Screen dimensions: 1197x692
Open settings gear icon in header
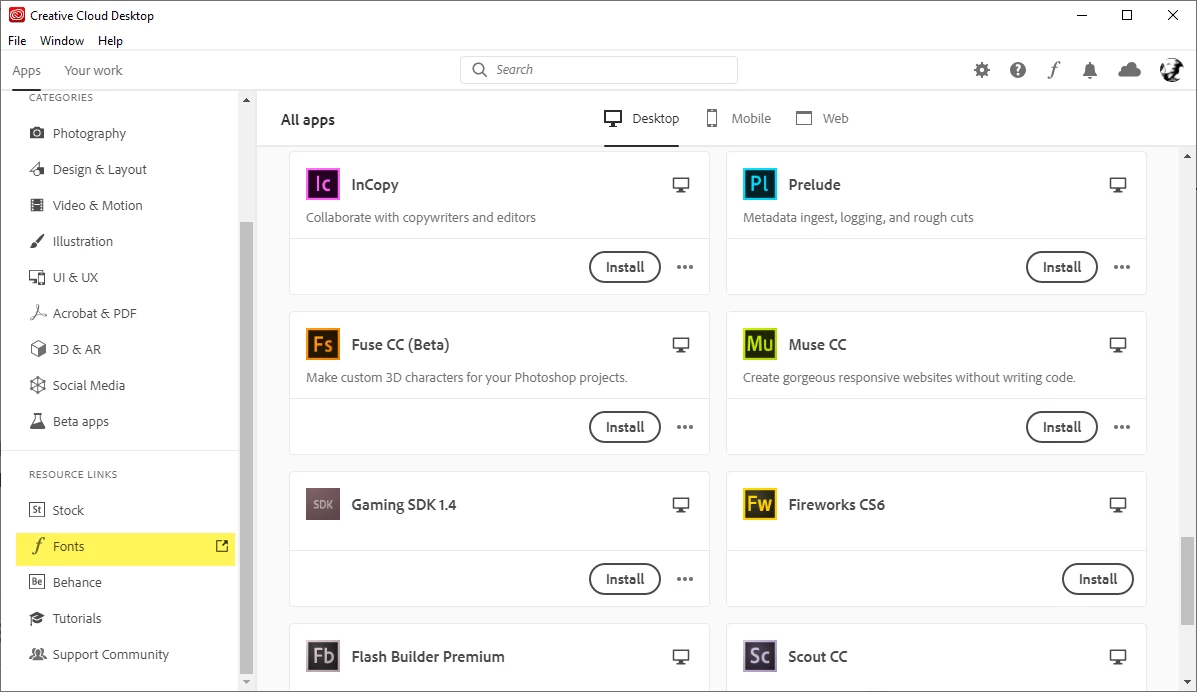(982, 70)
